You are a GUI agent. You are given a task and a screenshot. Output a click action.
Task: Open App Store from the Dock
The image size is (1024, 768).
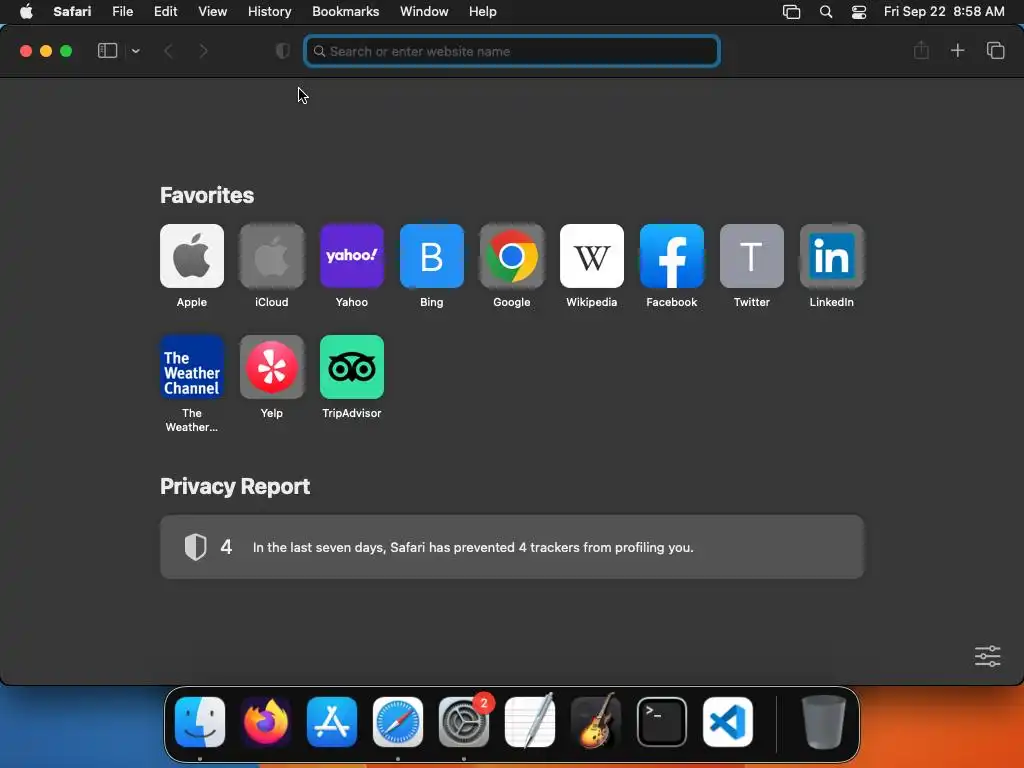tap(332, 722)
